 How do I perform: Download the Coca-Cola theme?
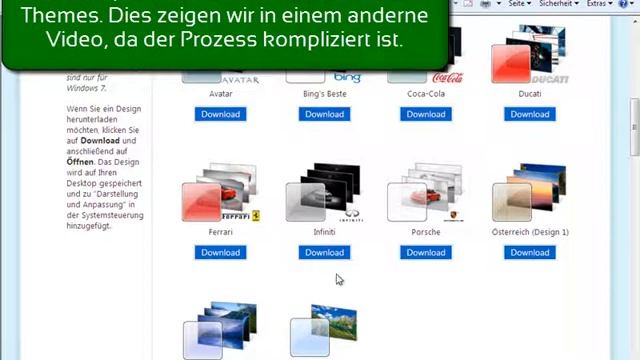click(426, 114)
